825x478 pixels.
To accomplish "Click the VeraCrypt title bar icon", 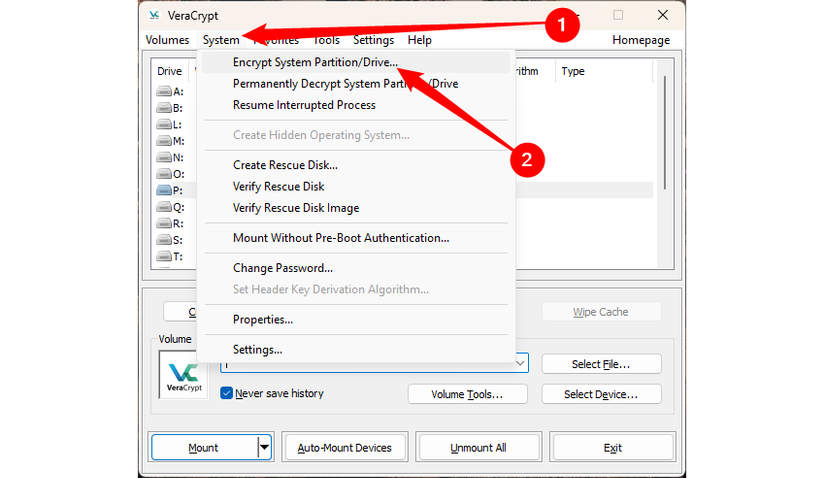I will (154, 15).
